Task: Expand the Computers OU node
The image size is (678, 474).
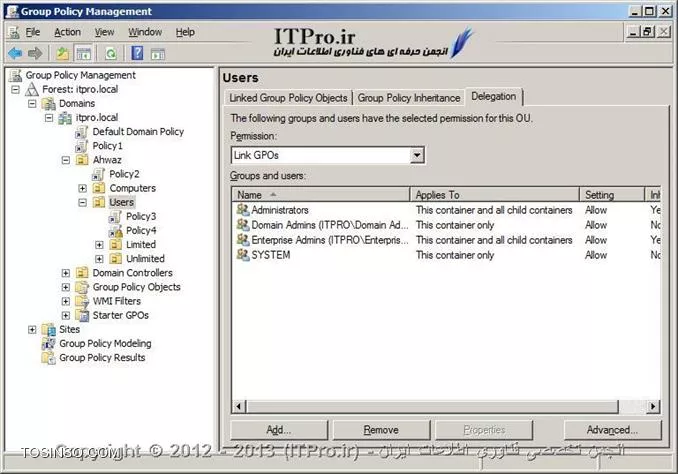Action: (x=83, y=189)
